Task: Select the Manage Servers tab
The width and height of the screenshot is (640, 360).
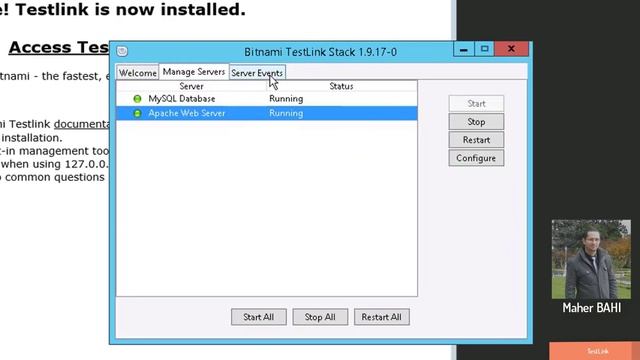Action: 194,71
